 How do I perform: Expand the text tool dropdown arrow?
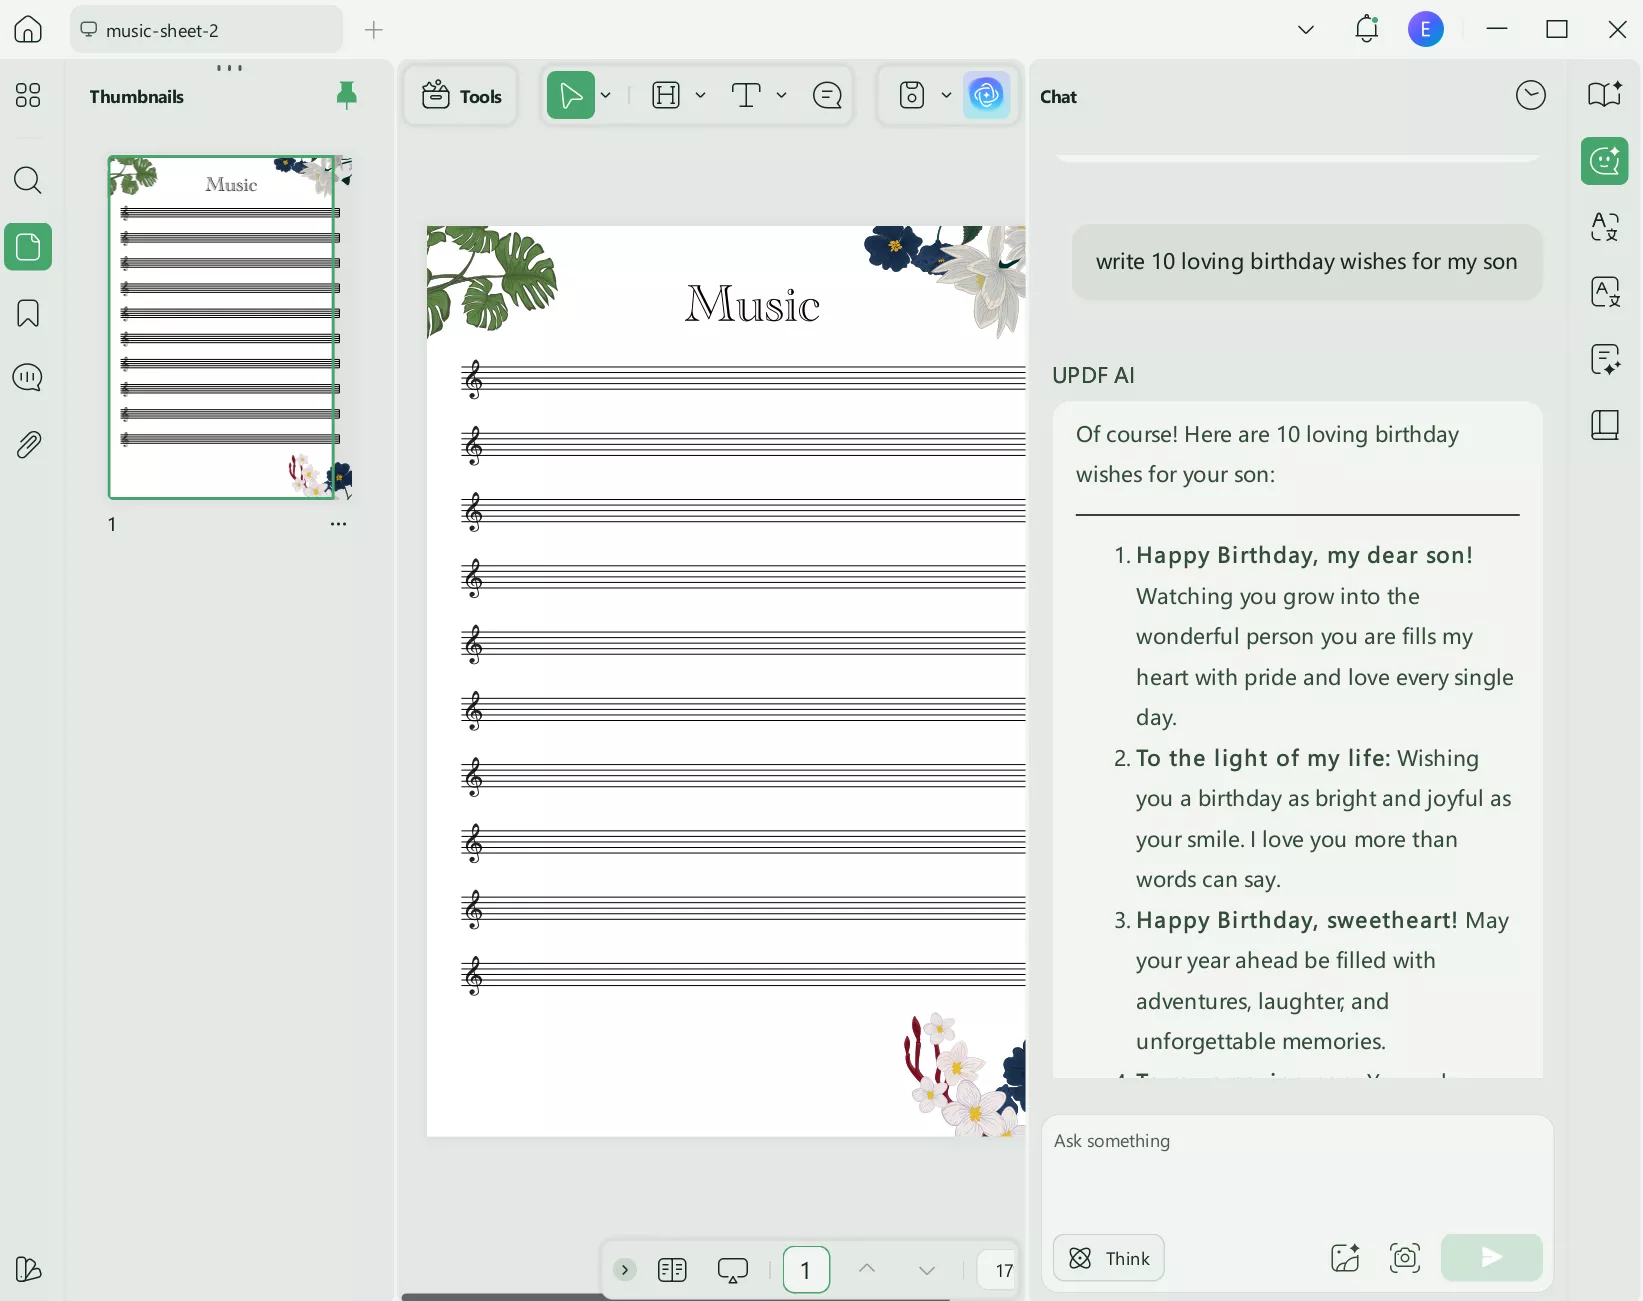click(x=782, y=96)
